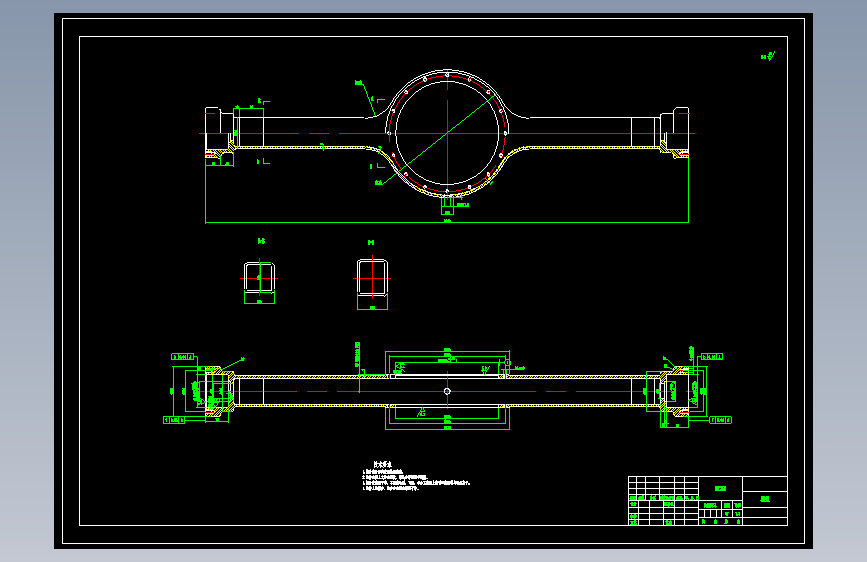Image resolution: width=867 pixels, height=562 pixels.
Task: Select the lower-left geometric tolerance frame
Action: [x=174, y=420]
